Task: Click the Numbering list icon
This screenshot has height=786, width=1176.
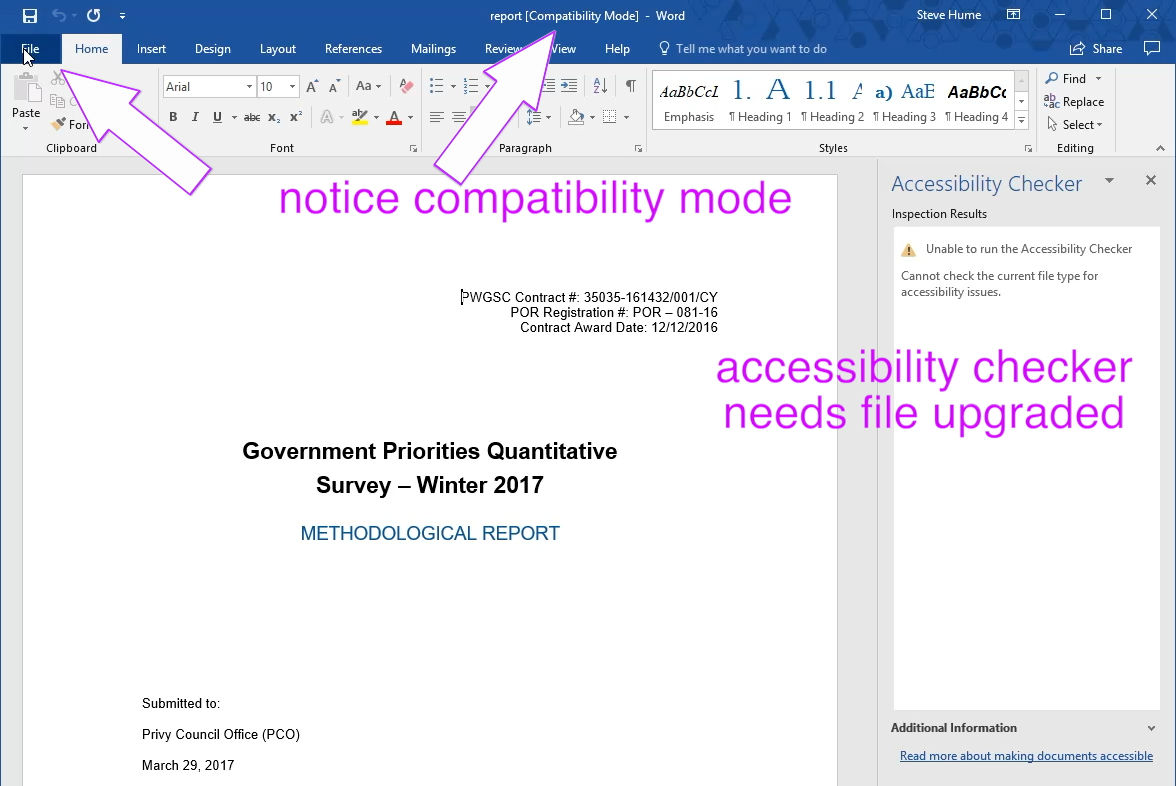Action: (471, 87)
